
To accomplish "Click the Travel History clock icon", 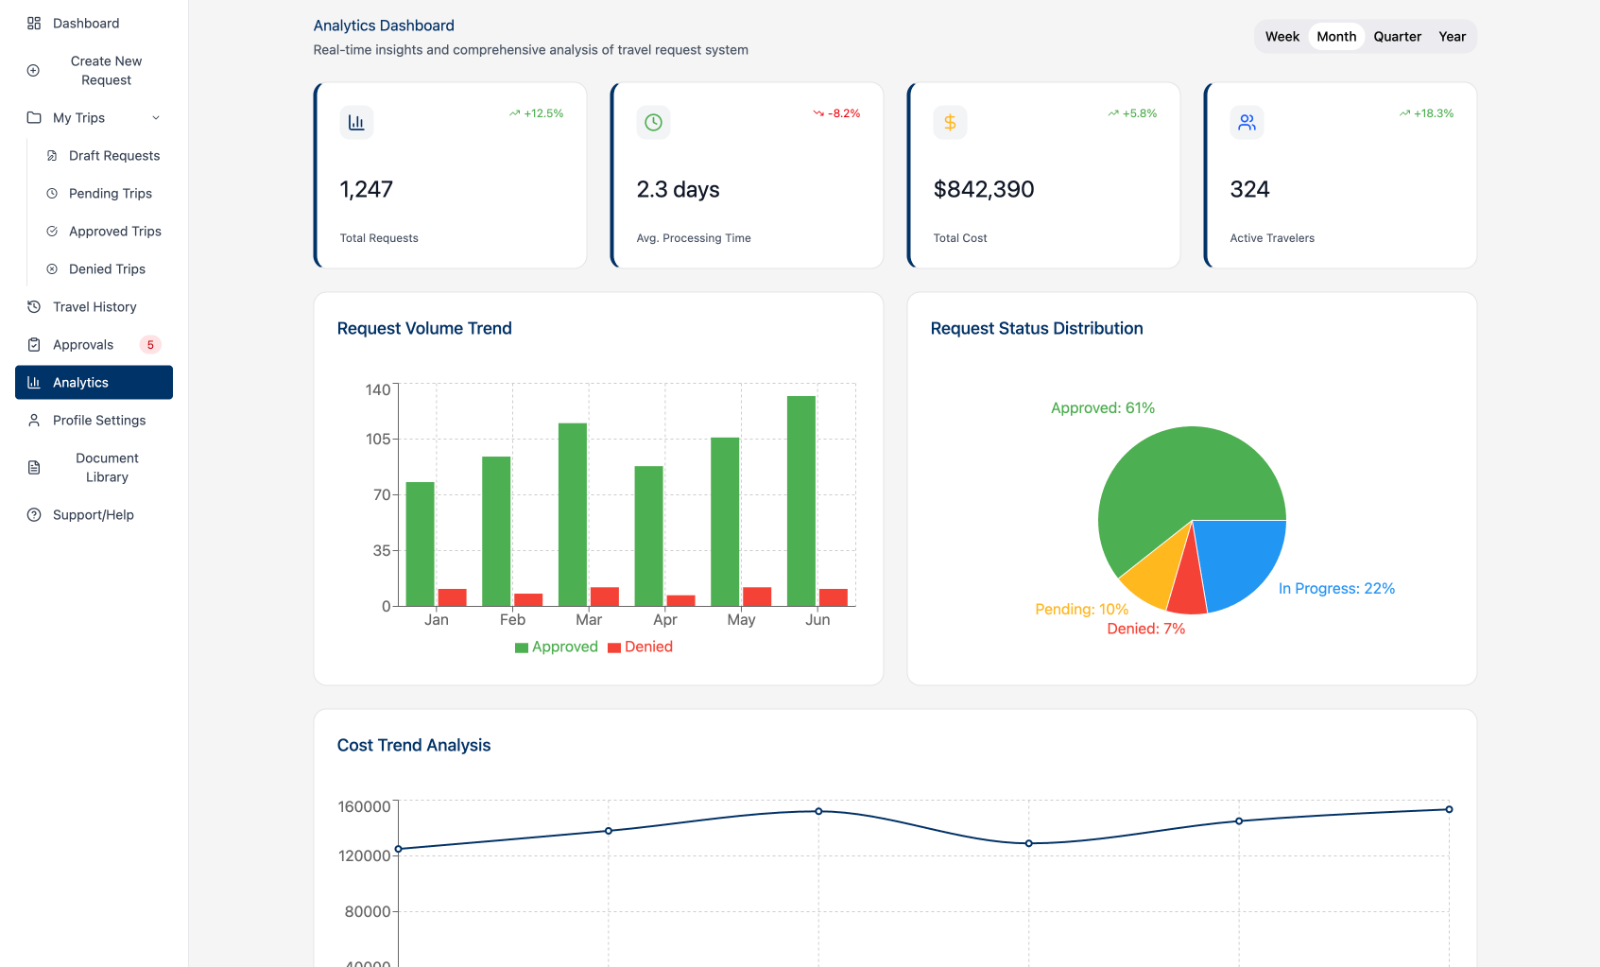I will pos(34,307).
